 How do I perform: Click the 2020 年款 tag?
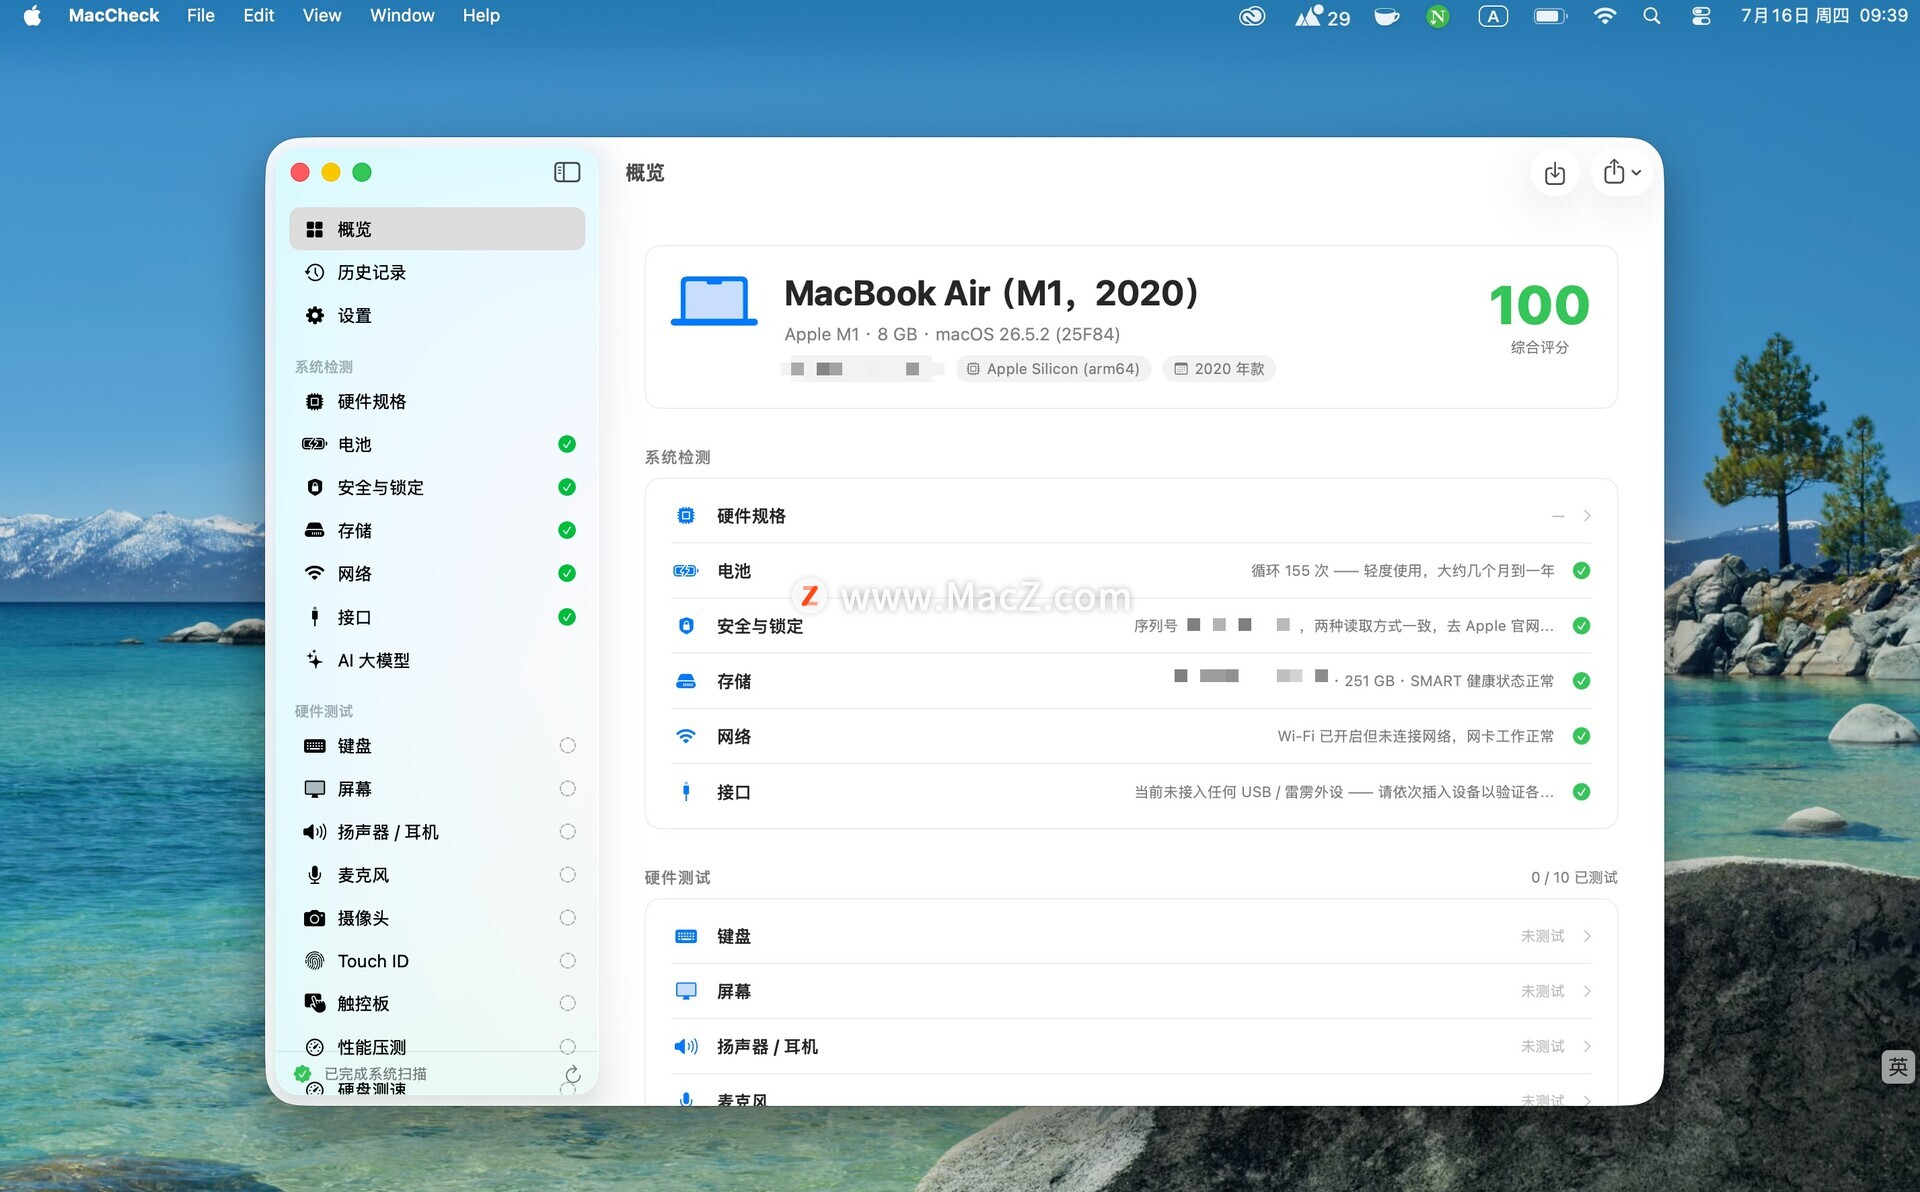1219,369
